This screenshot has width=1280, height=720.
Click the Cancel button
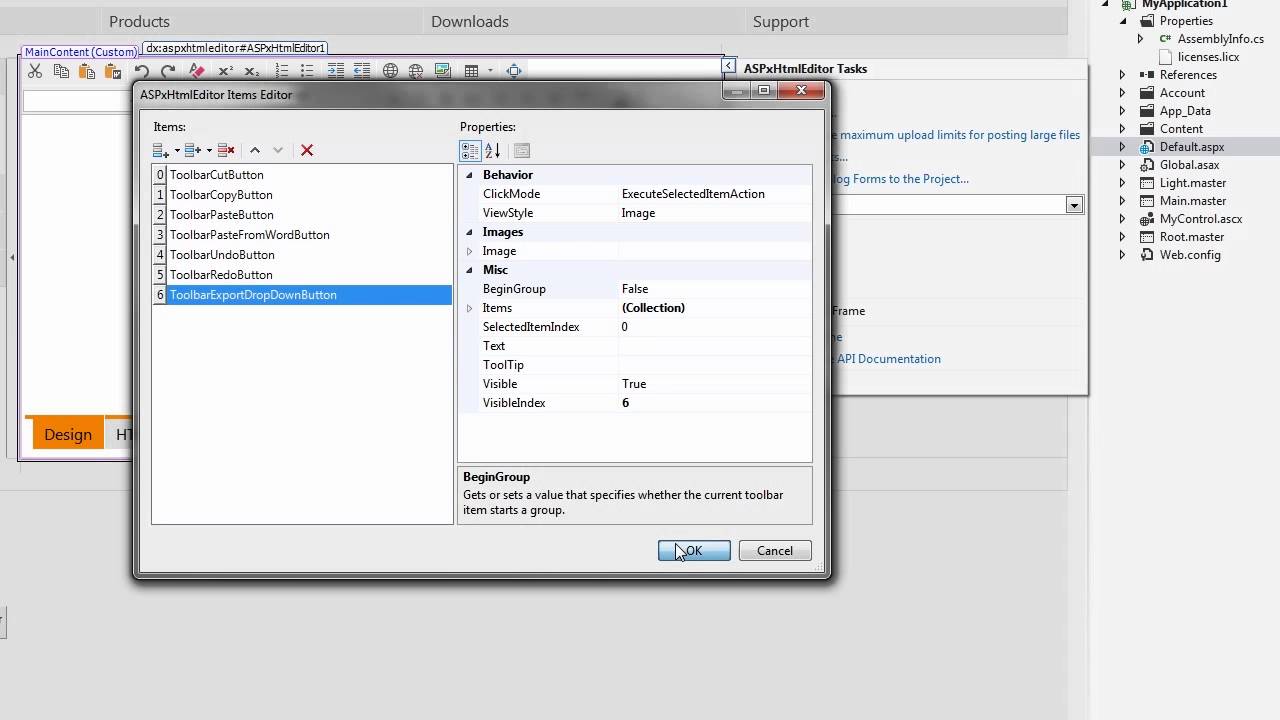point(775,551)
